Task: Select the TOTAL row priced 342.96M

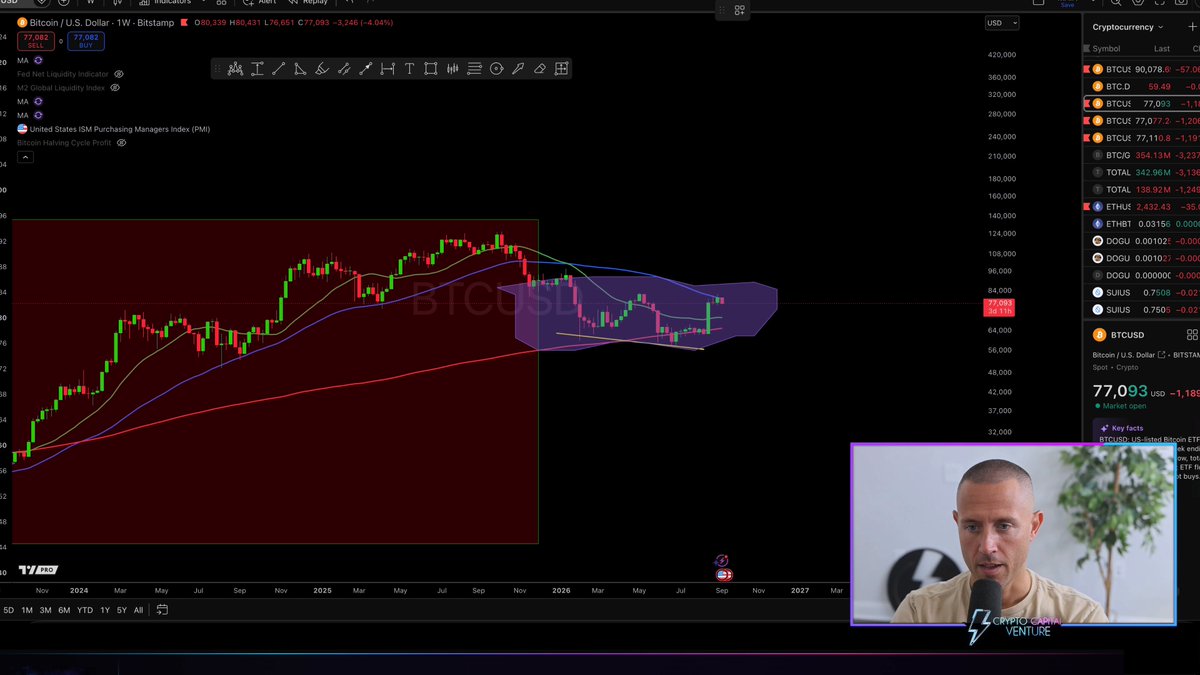Action: coord(1141,172)
